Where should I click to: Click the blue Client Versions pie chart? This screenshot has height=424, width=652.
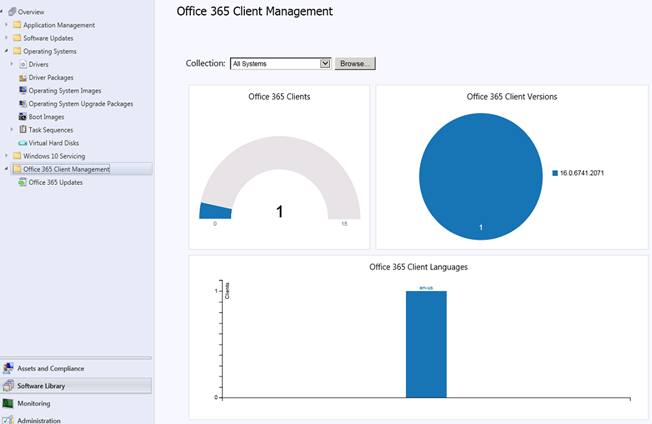pos(481,177)
